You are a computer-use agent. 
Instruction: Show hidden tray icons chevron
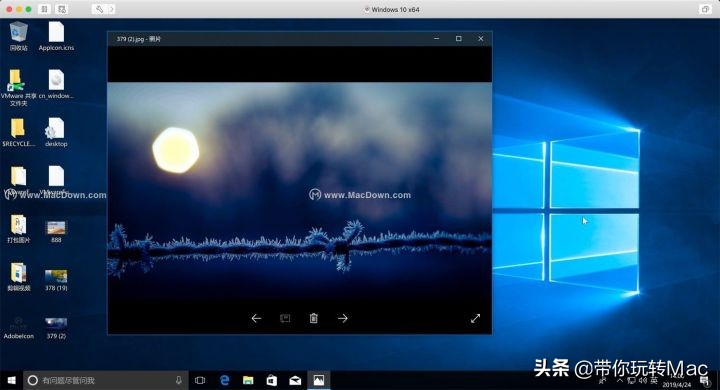click(x=619, y=381)
